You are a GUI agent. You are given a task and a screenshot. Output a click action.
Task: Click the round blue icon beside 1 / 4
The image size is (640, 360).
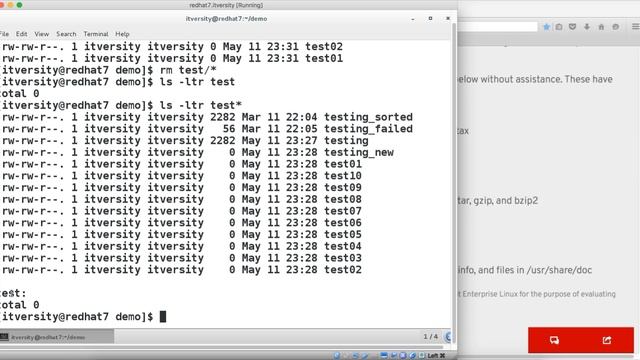(x=448, y=337)
